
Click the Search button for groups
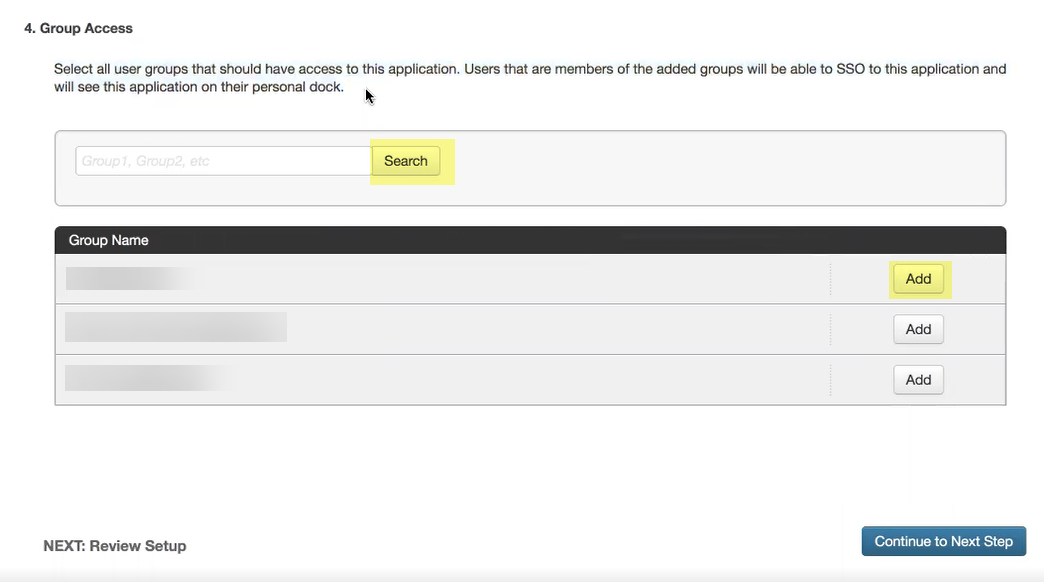(405, 161)
